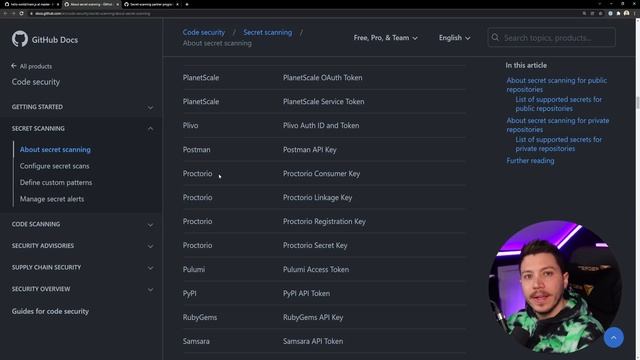640x360 pixels.
Task: Reload the page with the browser refresh icon
Action: (21, 13)
